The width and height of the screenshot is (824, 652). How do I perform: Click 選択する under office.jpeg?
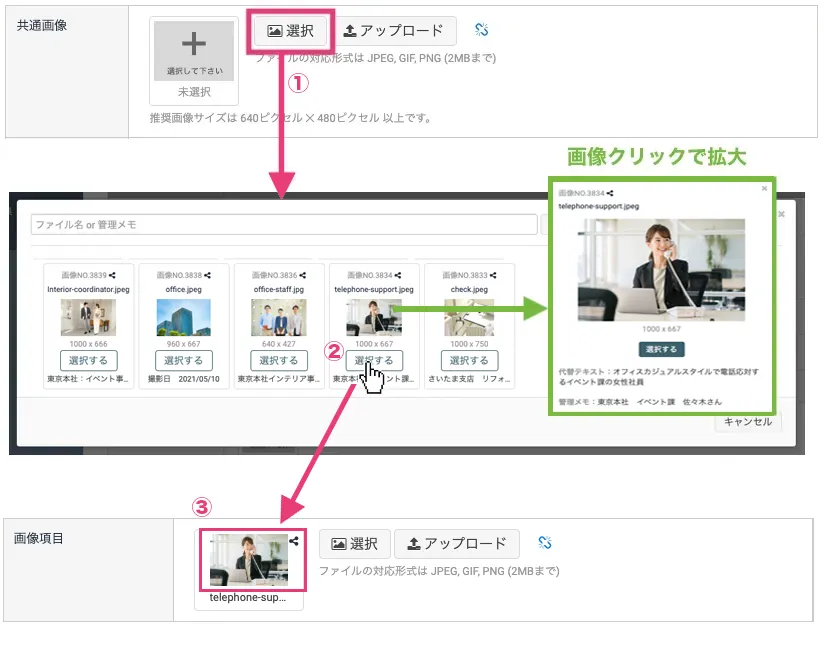[184, 360]
